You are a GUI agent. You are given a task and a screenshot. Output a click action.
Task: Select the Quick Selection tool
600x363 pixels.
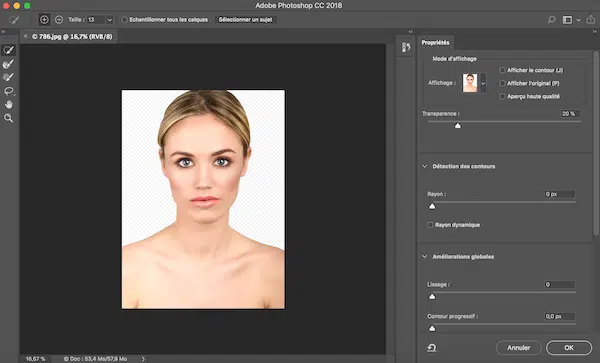pyautogui.click(x=8, y=50)
